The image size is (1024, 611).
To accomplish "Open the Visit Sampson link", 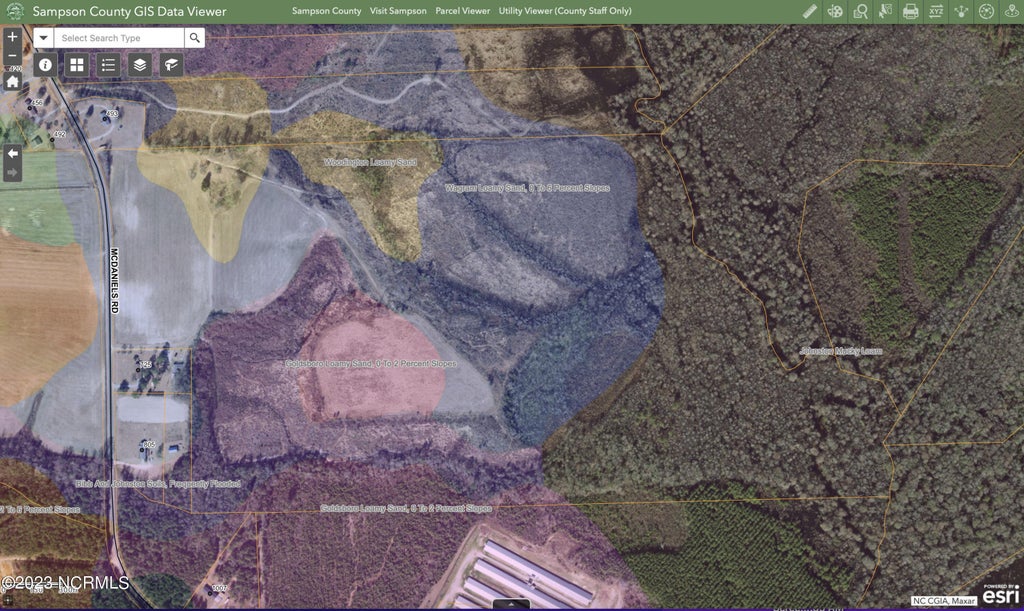I will coord(398,11).
